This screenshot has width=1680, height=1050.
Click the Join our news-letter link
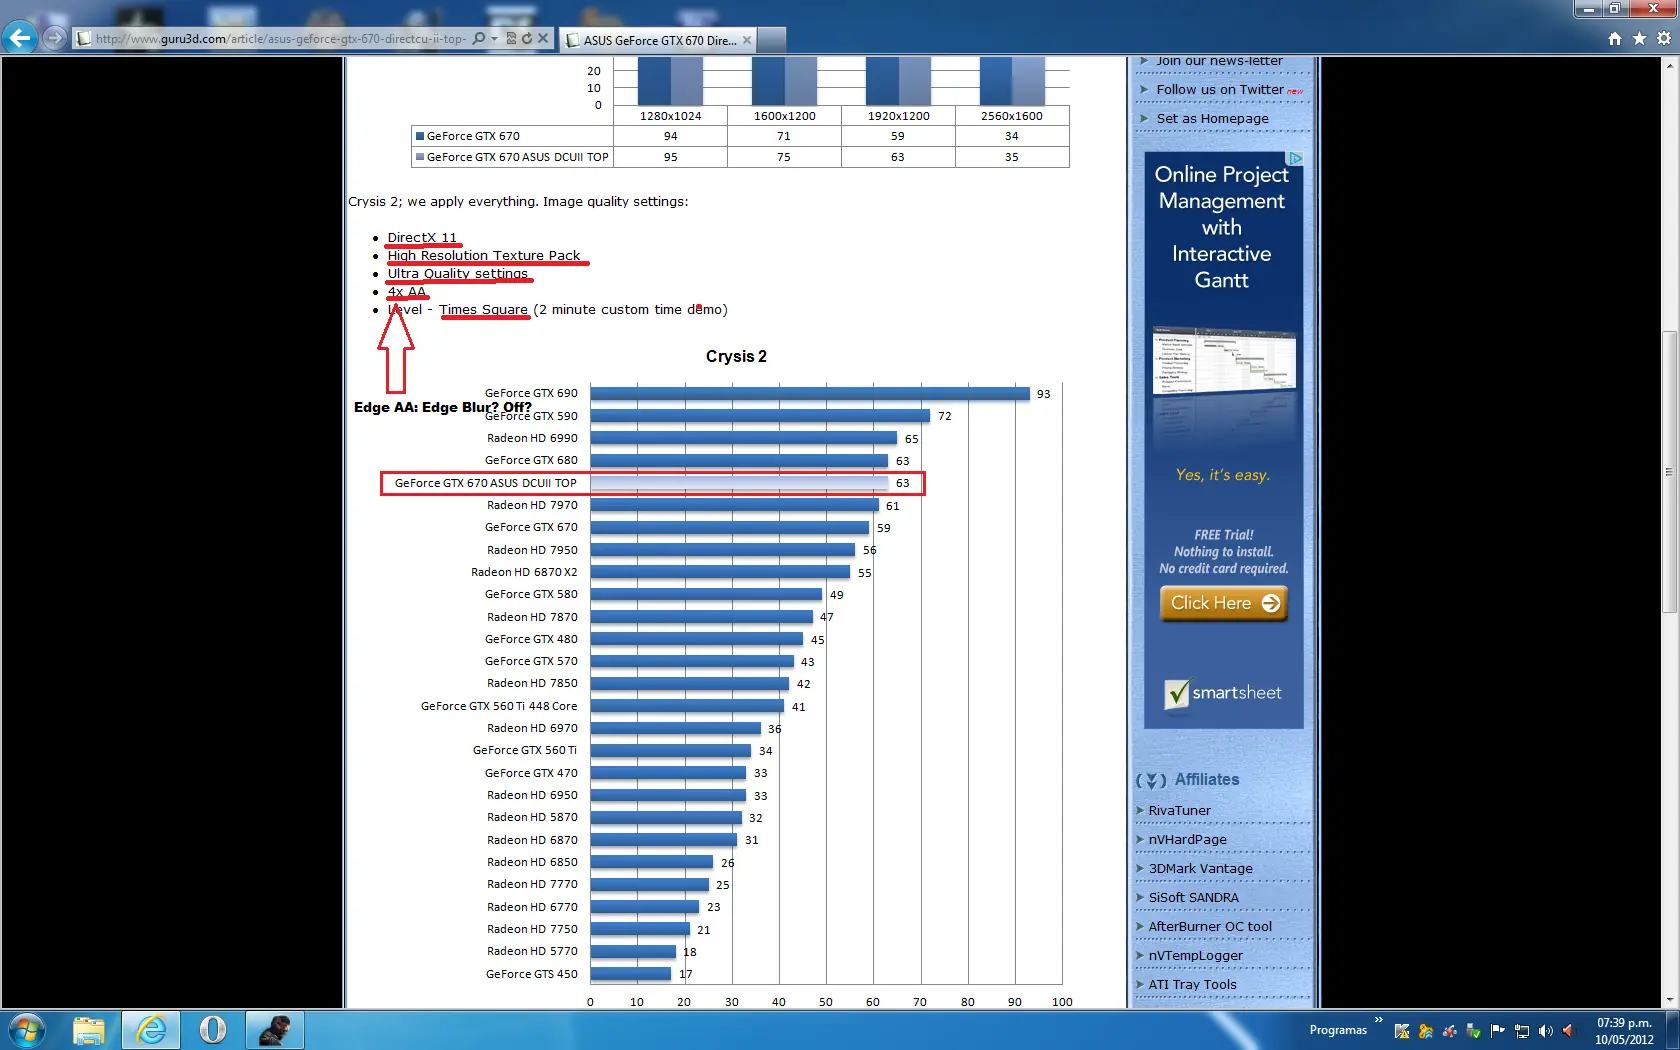click(x=1219, y=61)
